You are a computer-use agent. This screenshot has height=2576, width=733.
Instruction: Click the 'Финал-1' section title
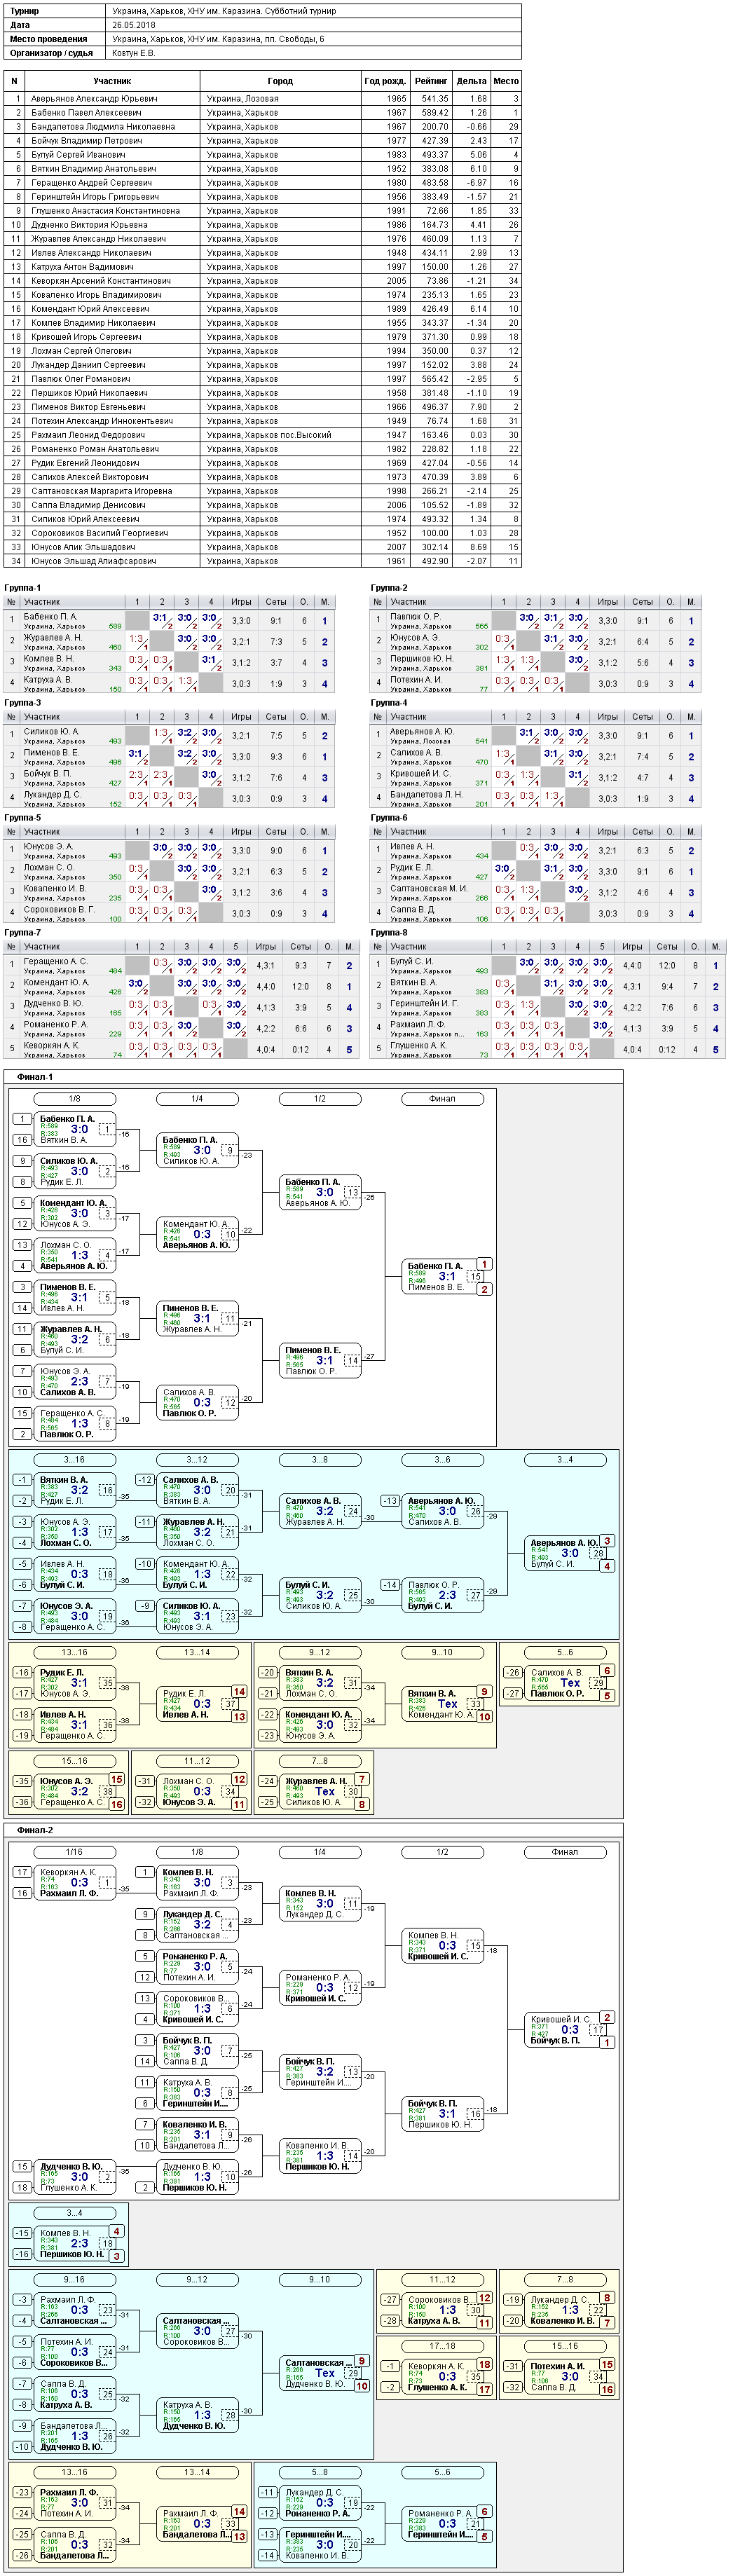[x=35, y=1077]
